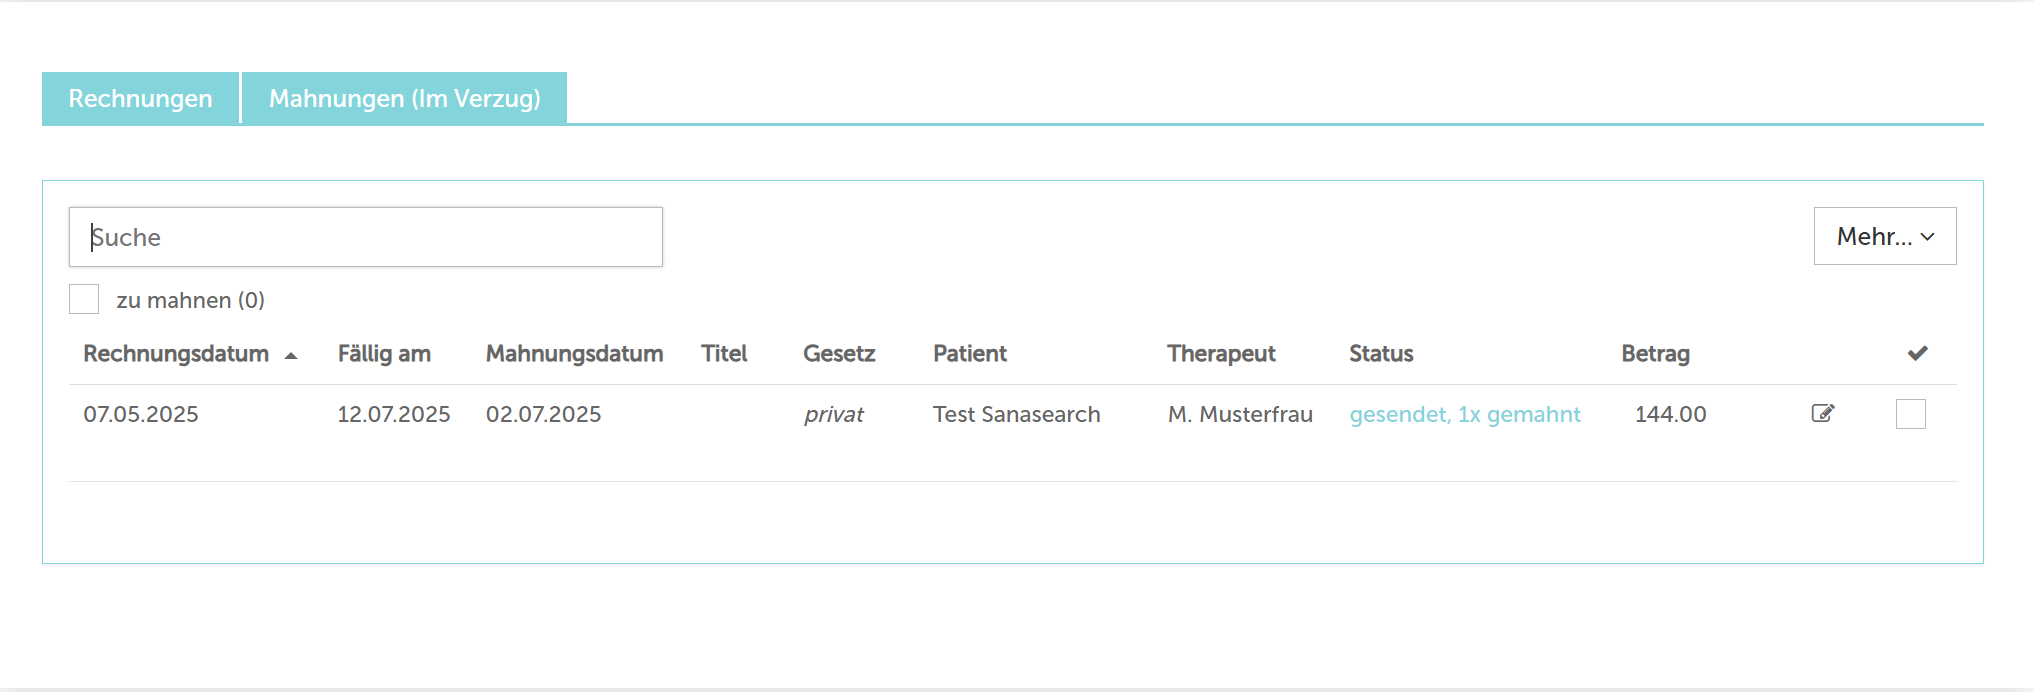Viewport: 2034px width, 692px height.
Task: Sort table by Patient column
Action: 970,353
